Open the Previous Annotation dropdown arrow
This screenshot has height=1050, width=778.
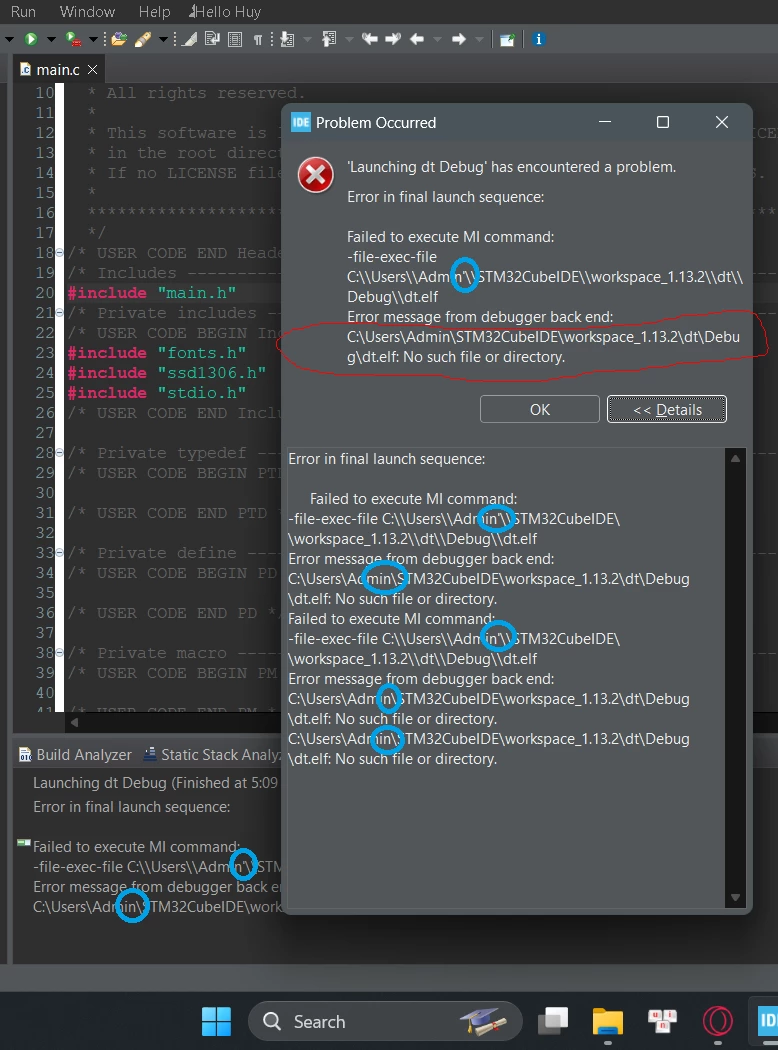click(349, 40)
